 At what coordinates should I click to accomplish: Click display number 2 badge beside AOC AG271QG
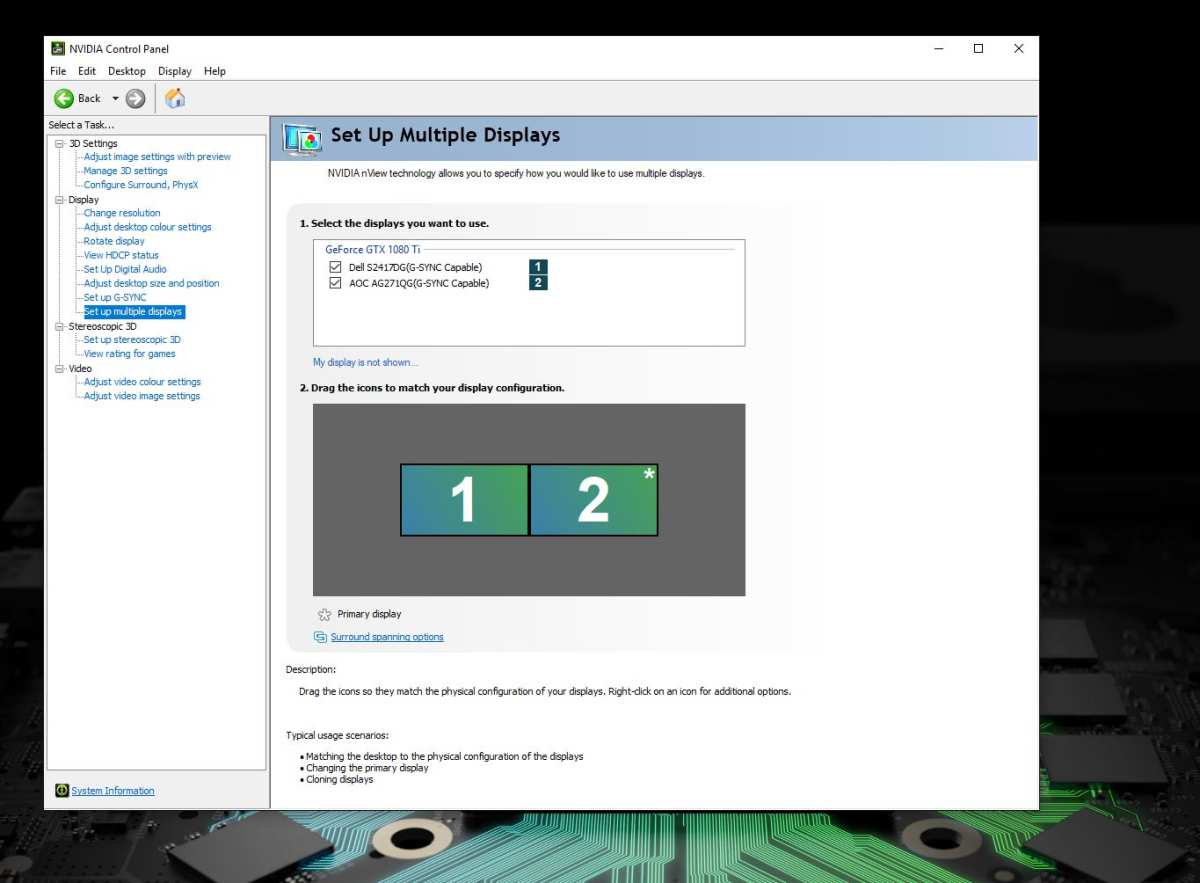[538, 283]
